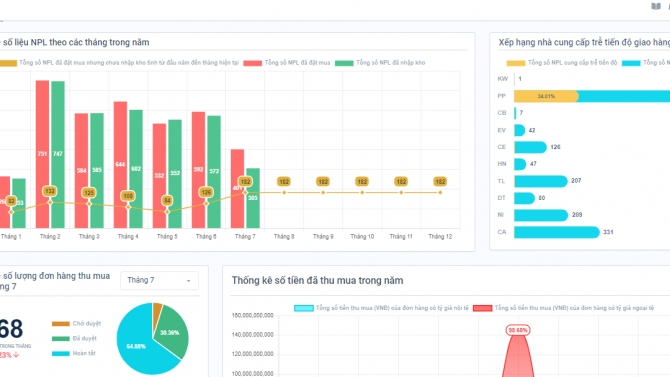Click the '120,000,000,000' y-axis value

252,354
